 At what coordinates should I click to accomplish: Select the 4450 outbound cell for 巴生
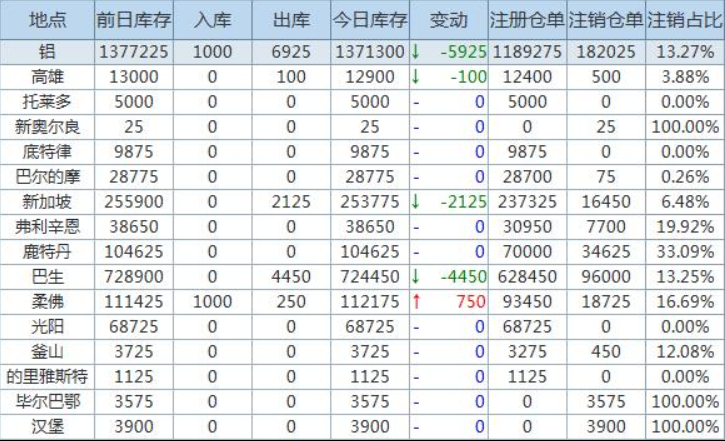click(291, 277)
